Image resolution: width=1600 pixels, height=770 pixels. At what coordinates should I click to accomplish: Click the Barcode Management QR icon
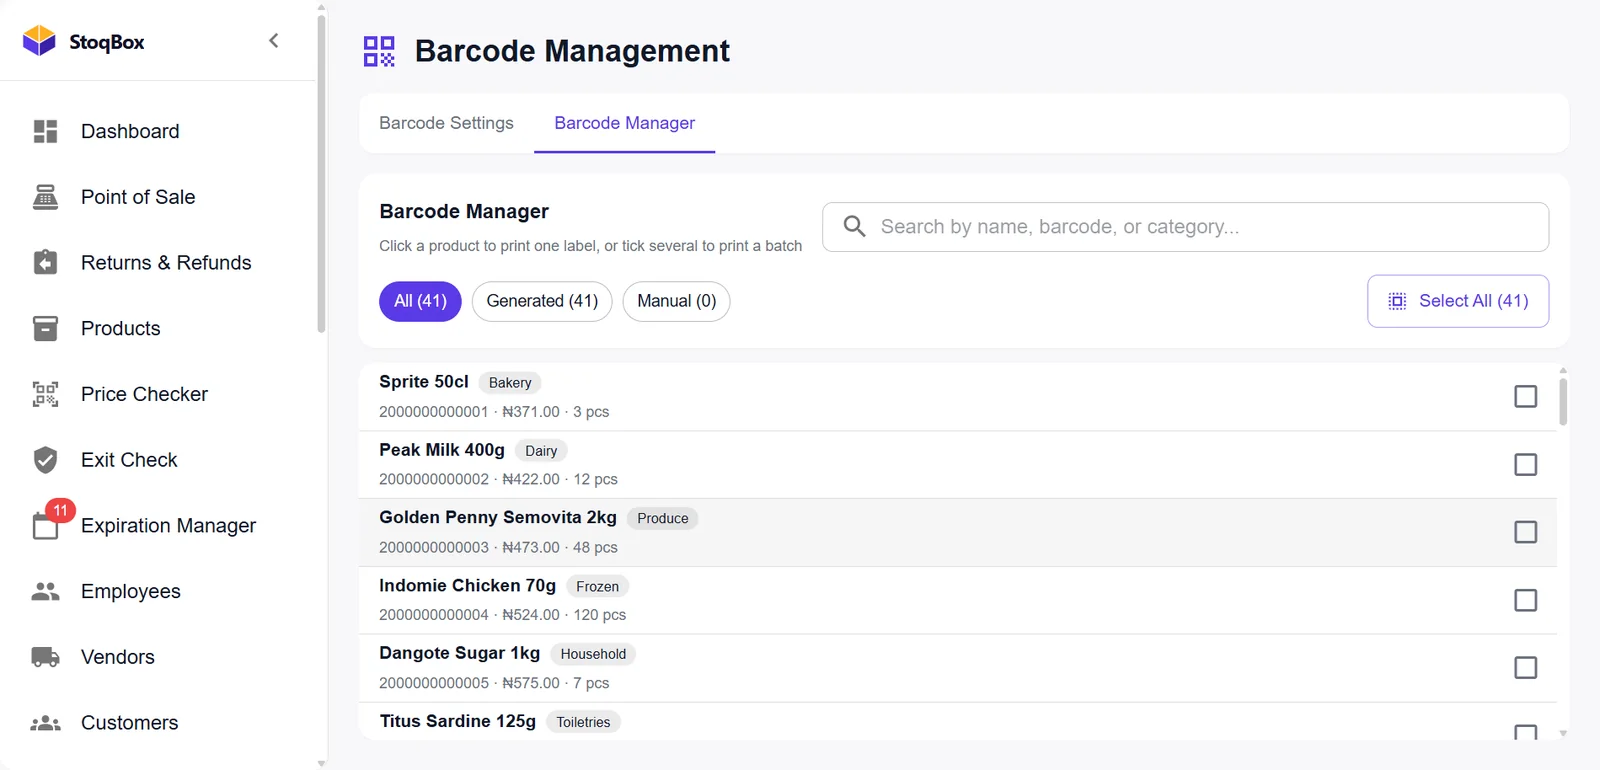click(379, 51)
